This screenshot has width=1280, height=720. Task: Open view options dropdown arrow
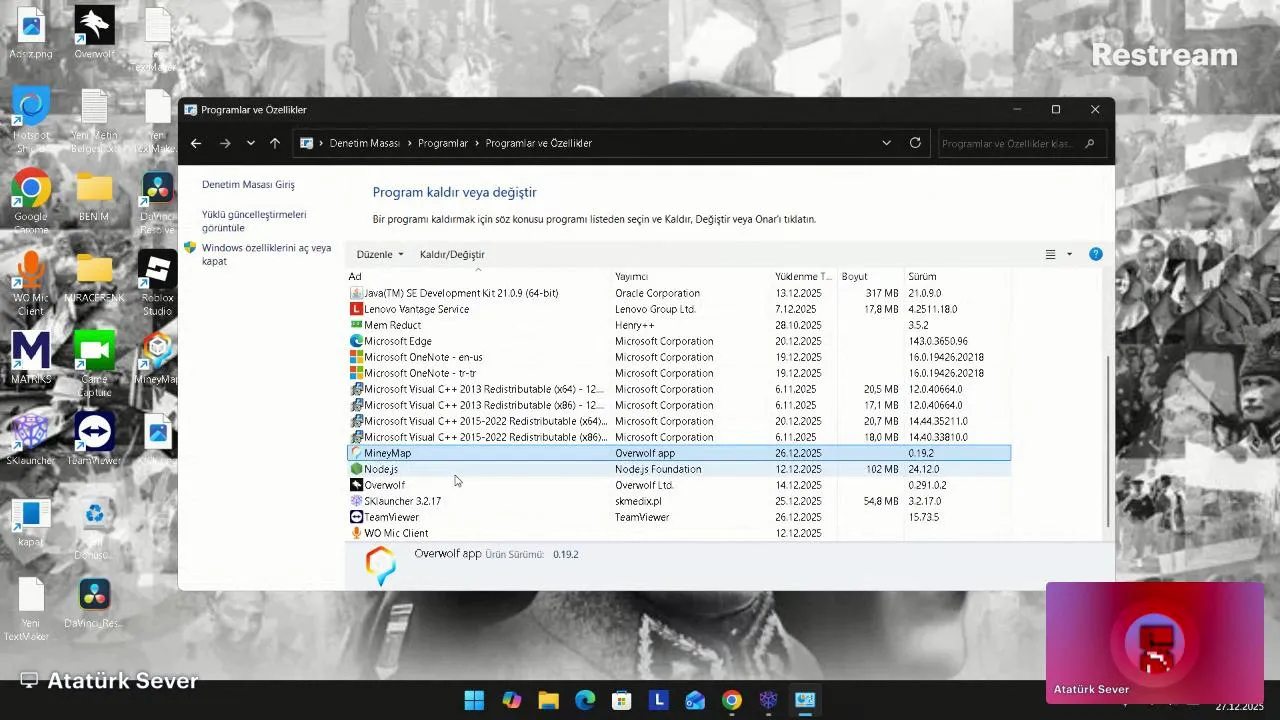pyautogui.click(x=1069, y=254)
